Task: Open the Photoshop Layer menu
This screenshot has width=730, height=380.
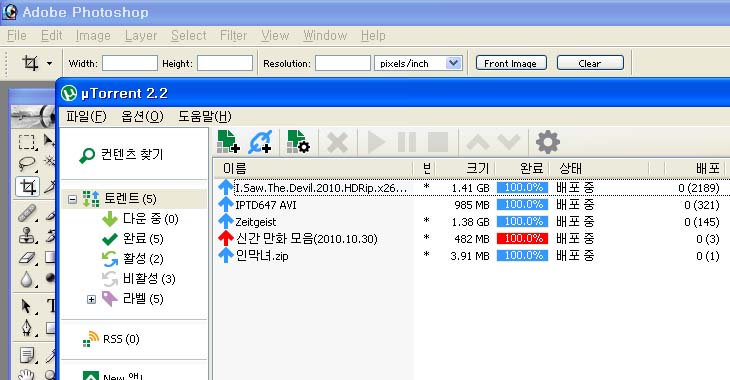Action: coord(141,35)
